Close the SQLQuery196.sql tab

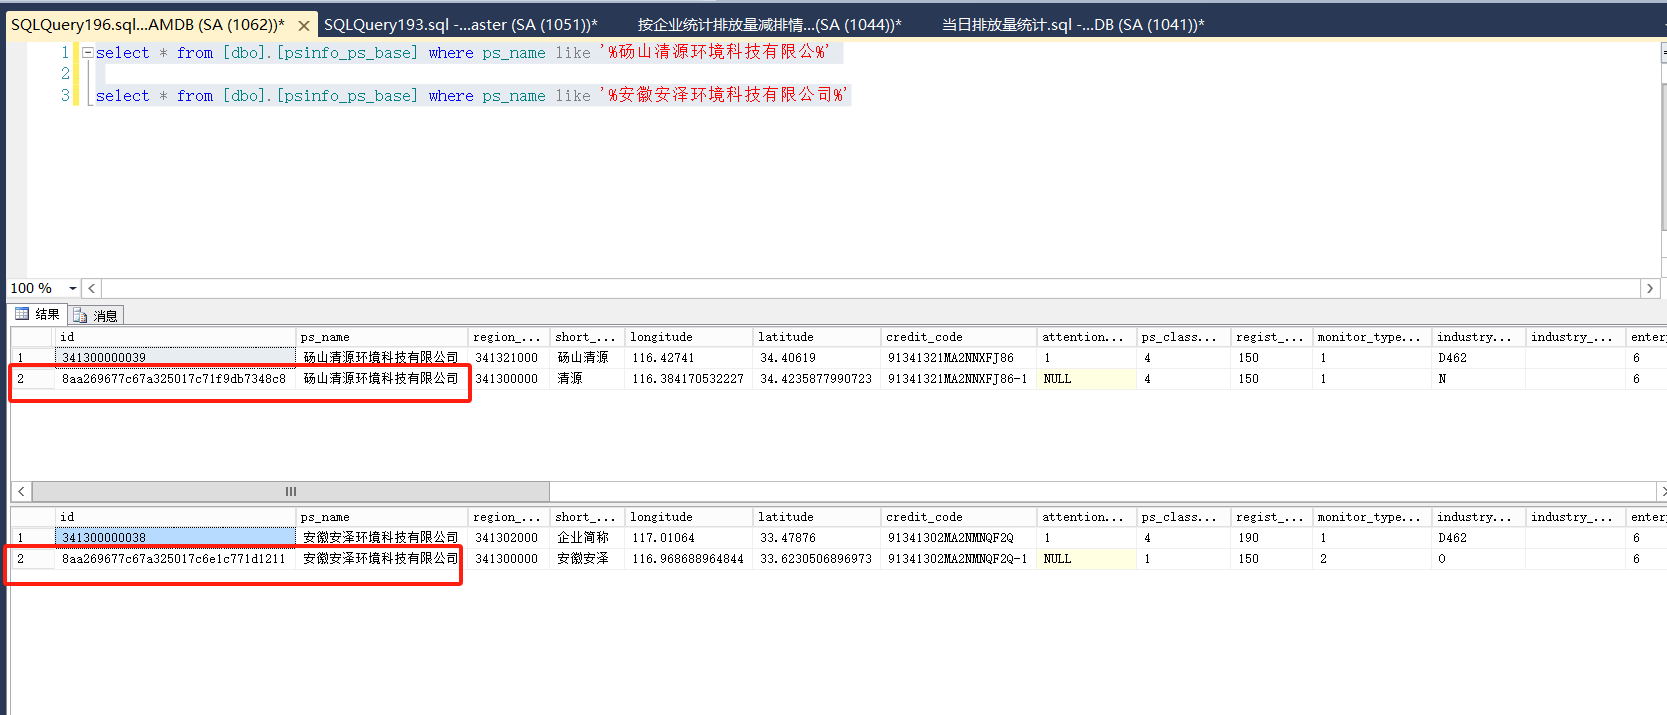[x=304, y=26]
